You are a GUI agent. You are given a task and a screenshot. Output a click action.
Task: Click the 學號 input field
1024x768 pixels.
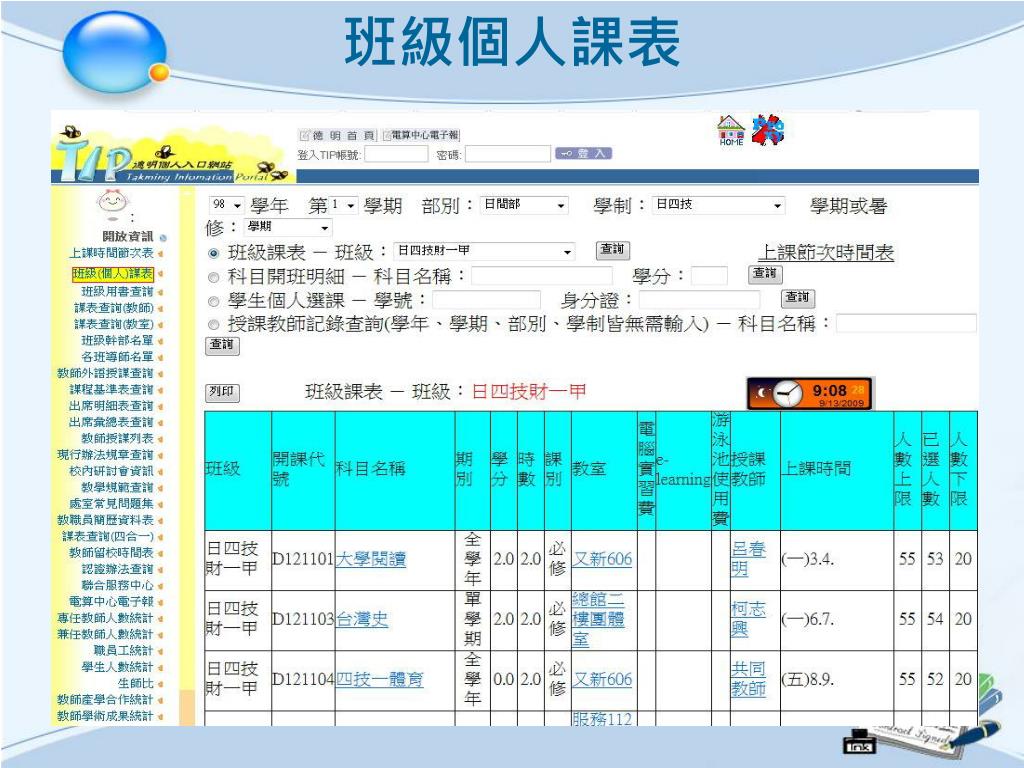[487, 300]
